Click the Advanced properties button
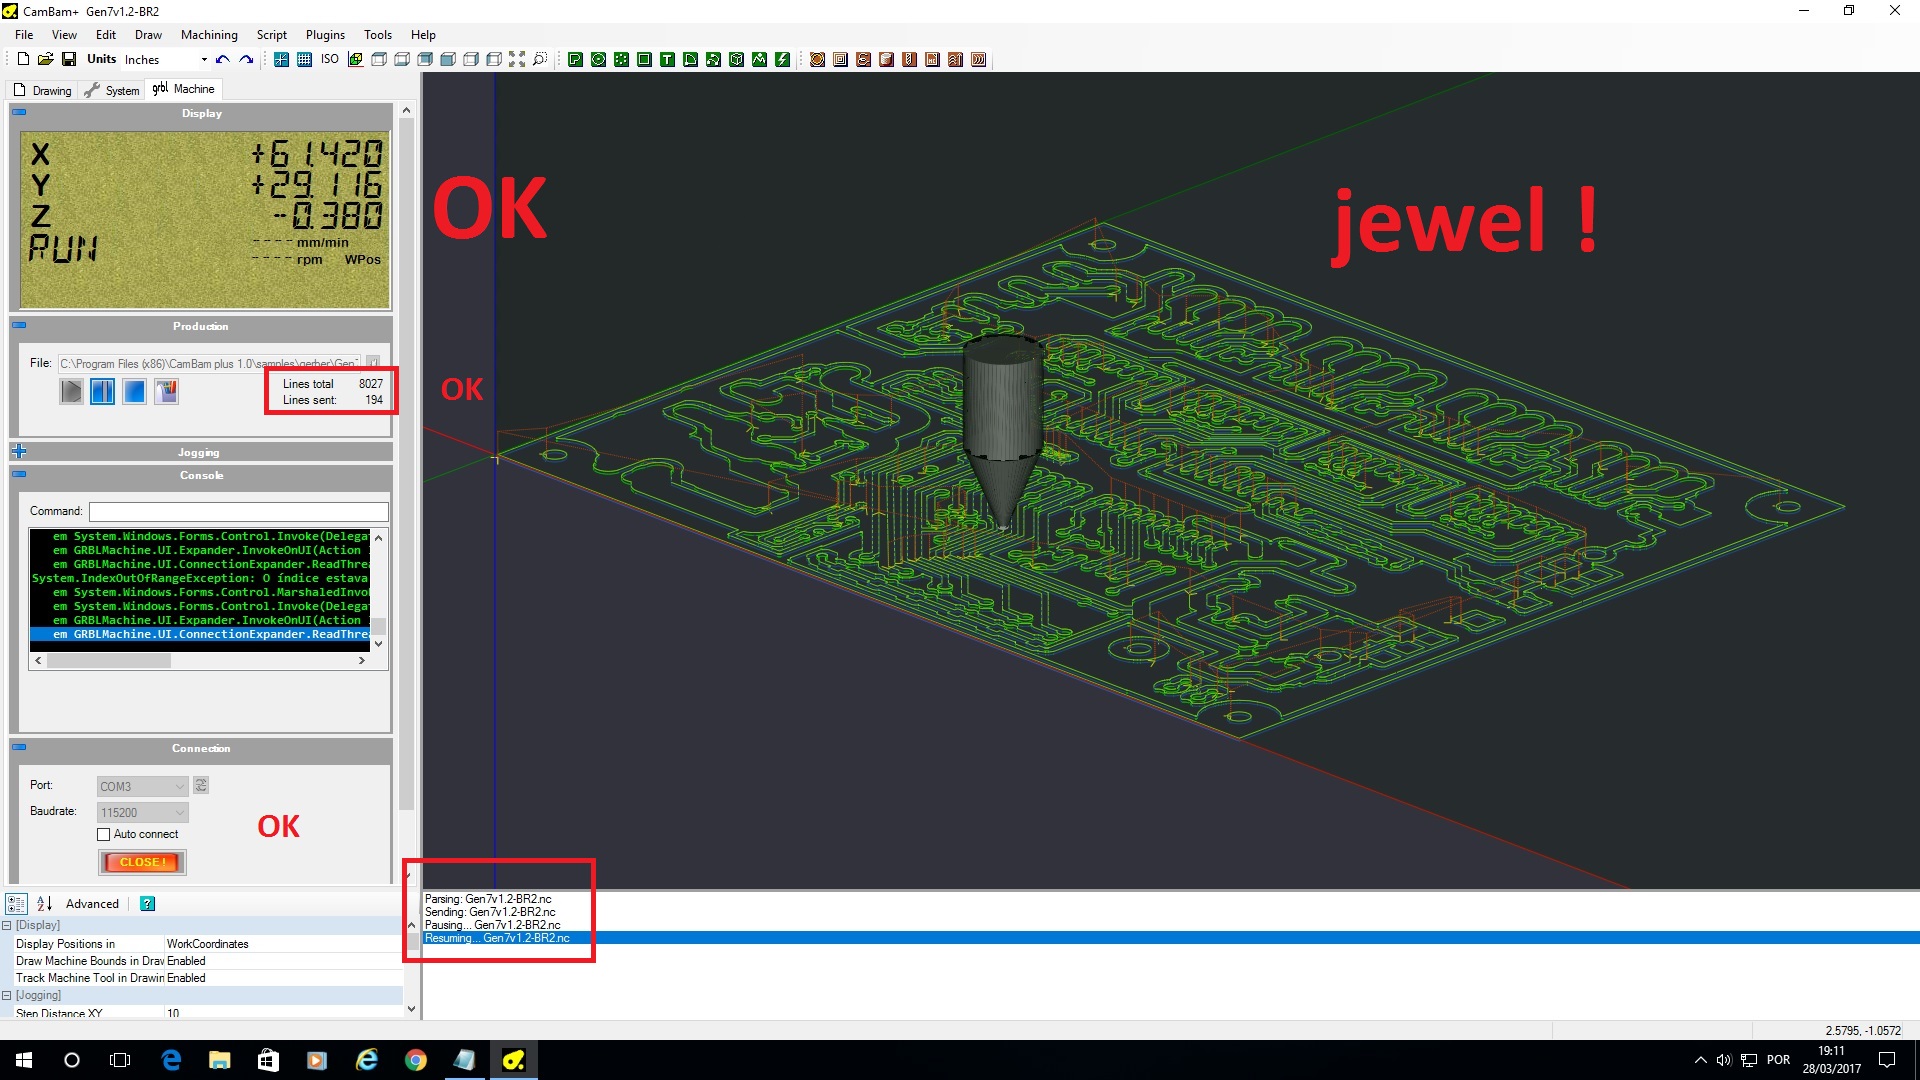This screenshot has height=1080, width=1920. [92, 904]
